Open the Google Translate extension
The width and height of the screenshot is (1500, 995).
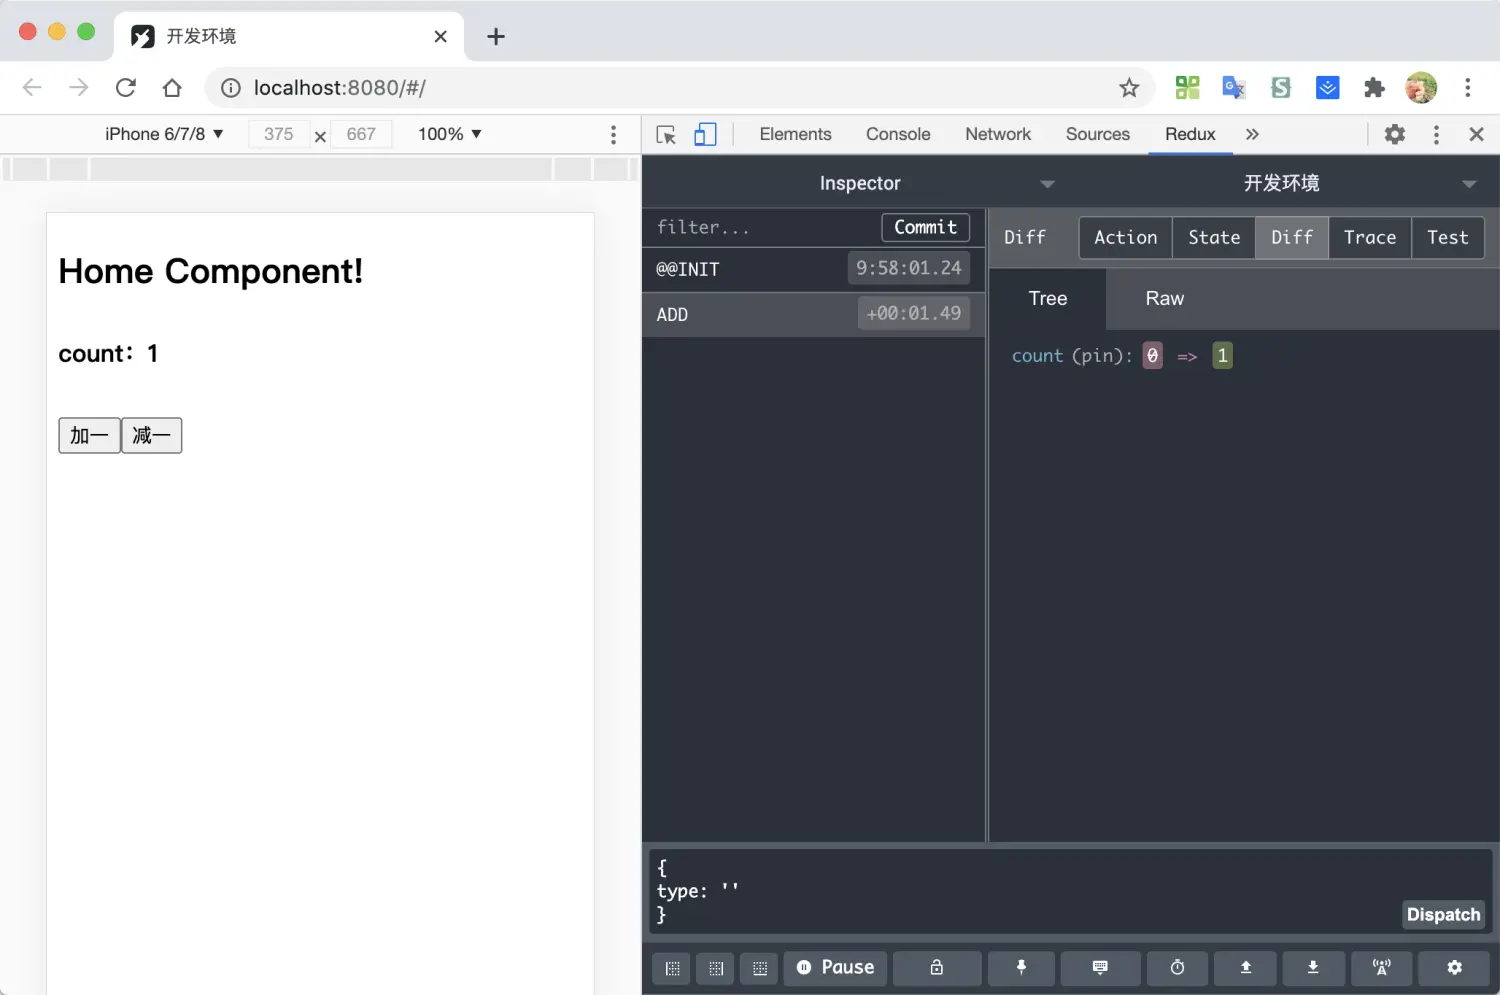(x=1234, y=88)
